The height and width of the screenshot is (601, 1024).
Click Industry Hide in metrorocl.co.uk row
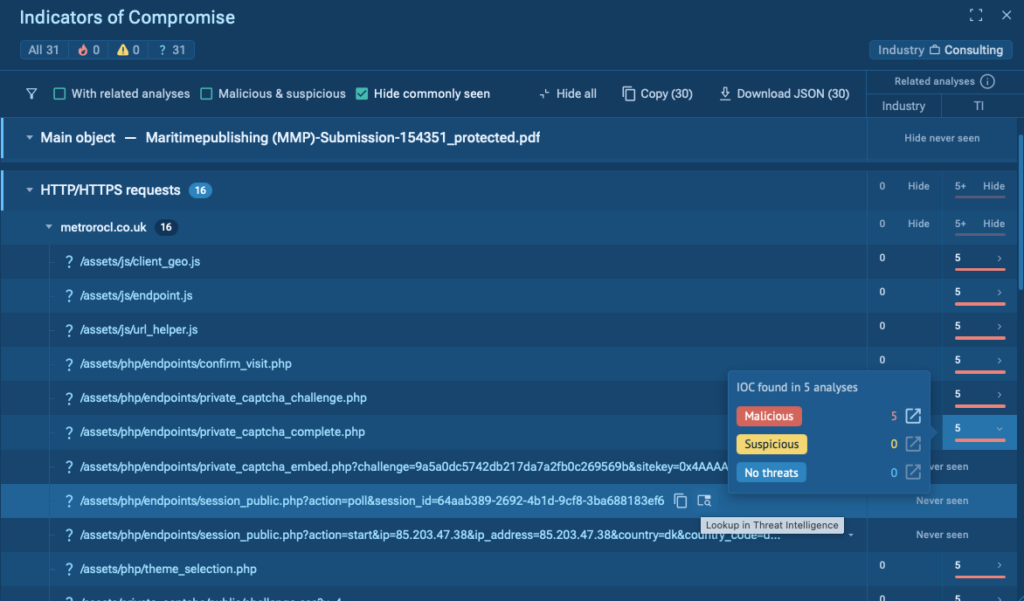click(918, 223)
